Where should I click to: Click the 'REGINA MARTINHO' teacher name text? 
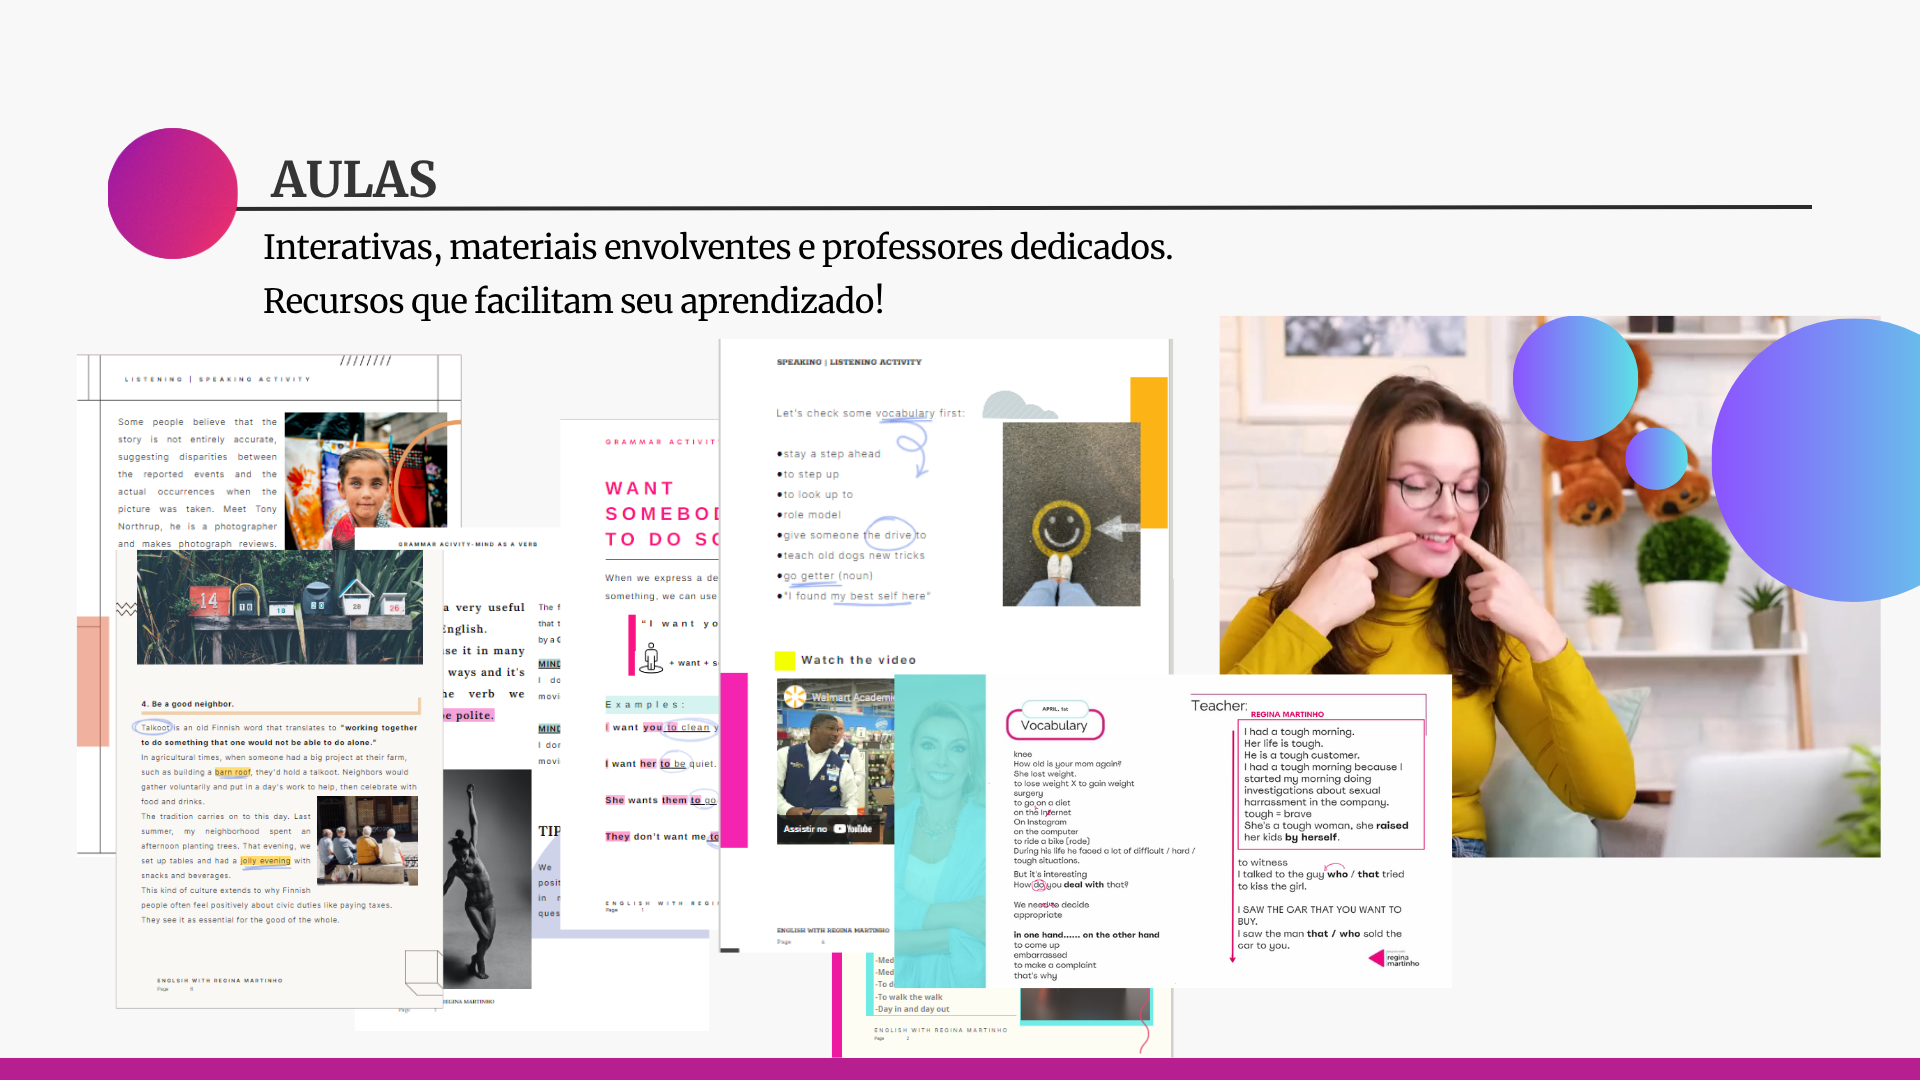(x=1287, y=714)
